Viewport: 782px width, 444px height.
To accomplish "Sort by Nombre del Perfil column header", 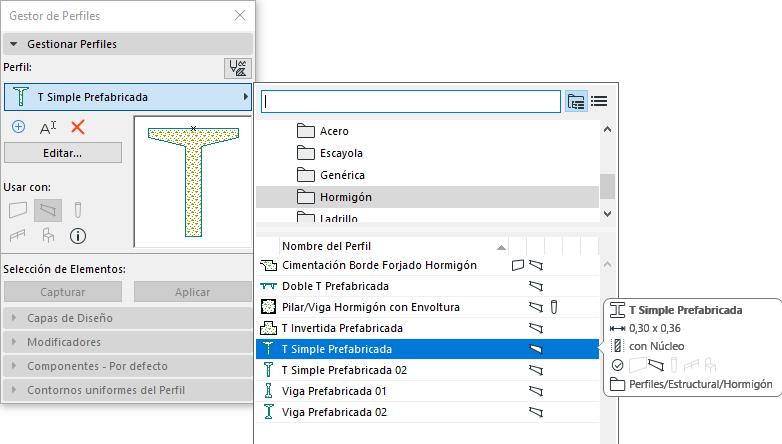I will pos(394,246).
